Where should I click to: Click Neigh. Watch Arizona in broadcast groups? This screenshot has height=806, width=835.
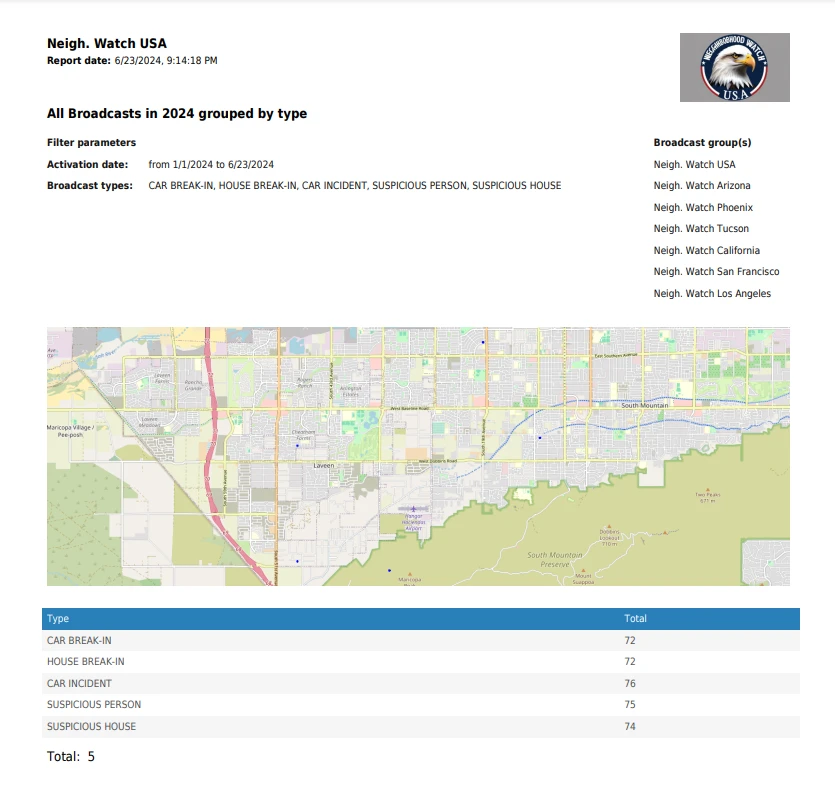point(702,186)
